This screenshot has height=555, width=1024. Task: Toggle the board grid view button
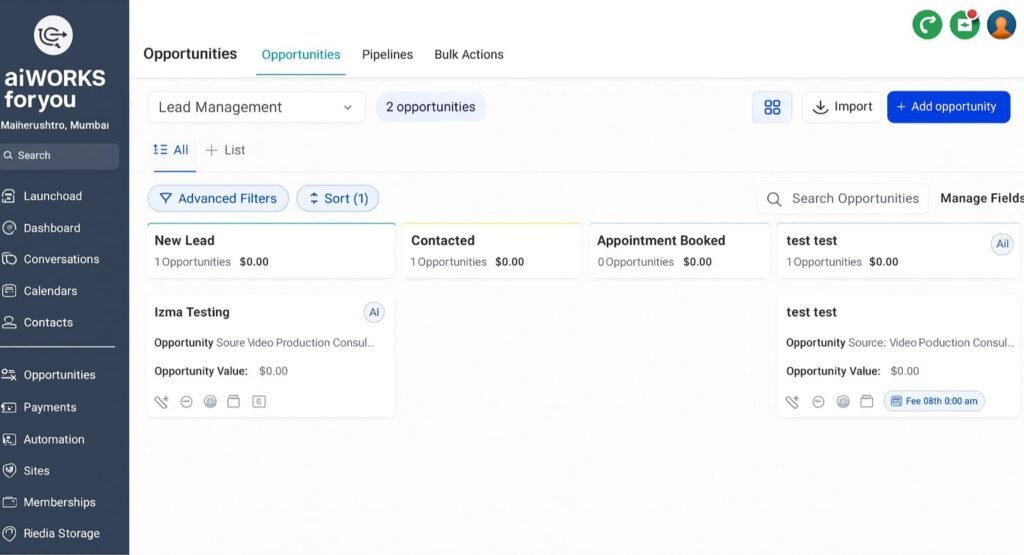coord(771,107)
